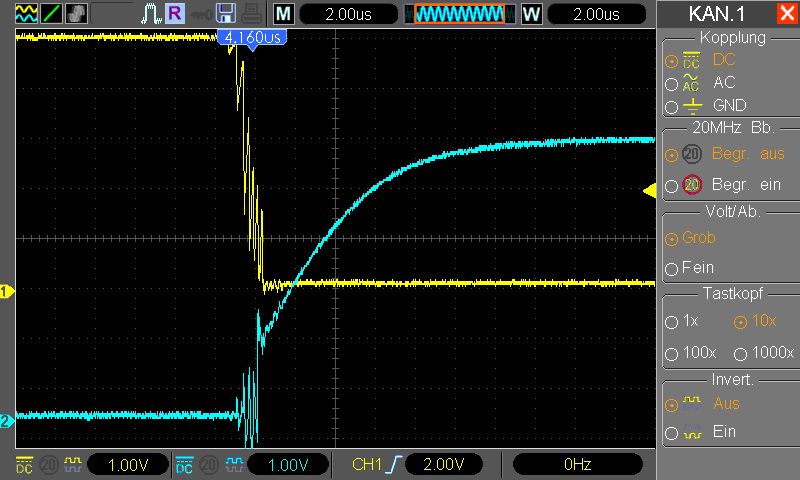Click the KAN.1 panel title

[716, 14]
